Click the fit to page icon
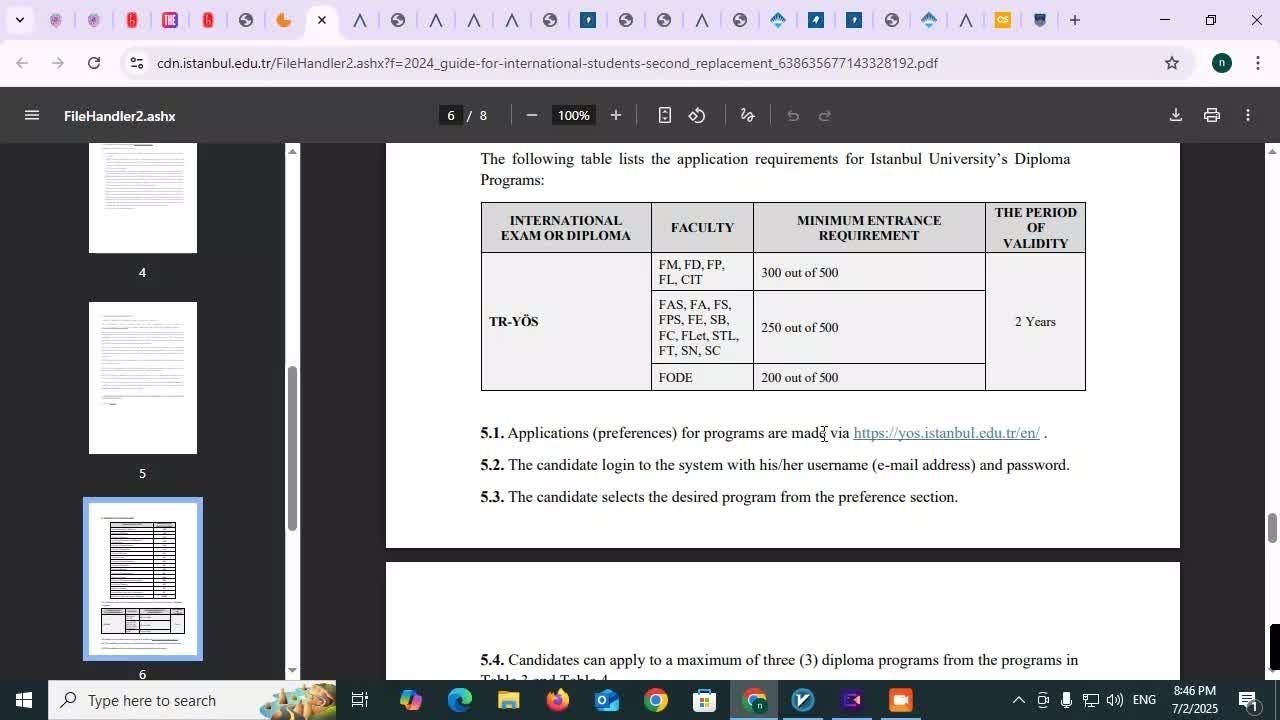1280x720 pixels. pyautogui.click(x=664, y=115)
